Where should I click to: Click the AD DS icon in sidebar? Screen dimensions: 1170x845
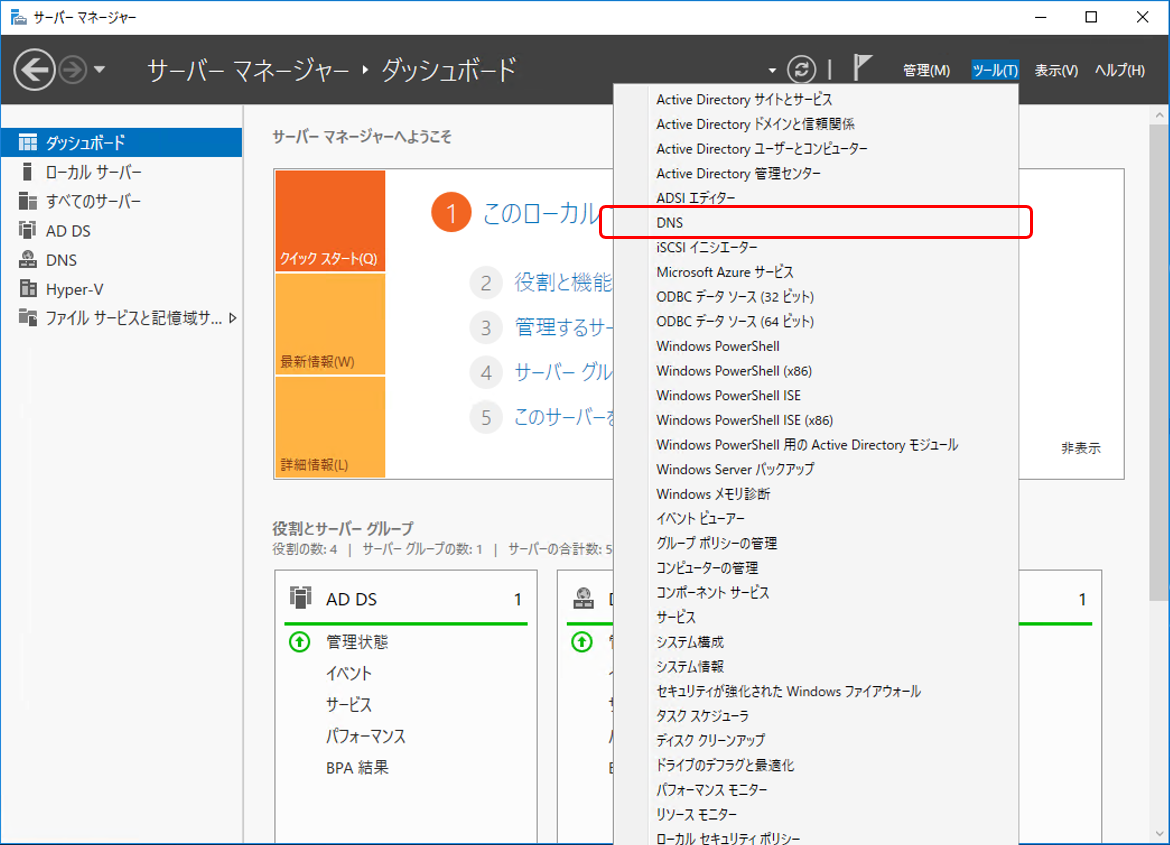28,230
